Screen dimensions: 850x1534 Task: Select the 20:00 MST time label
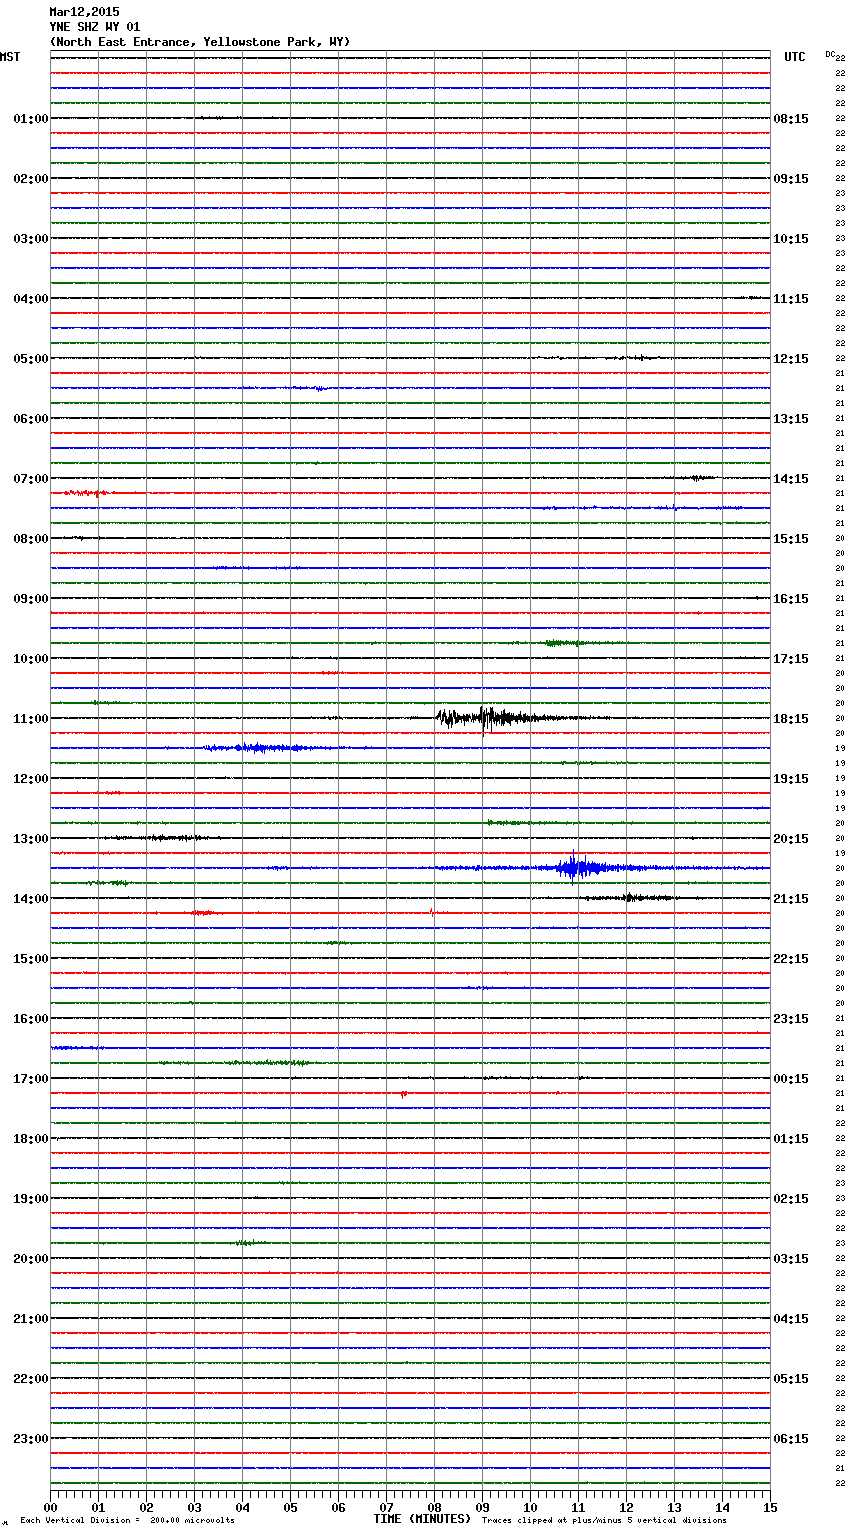[x=30, y=1259]
